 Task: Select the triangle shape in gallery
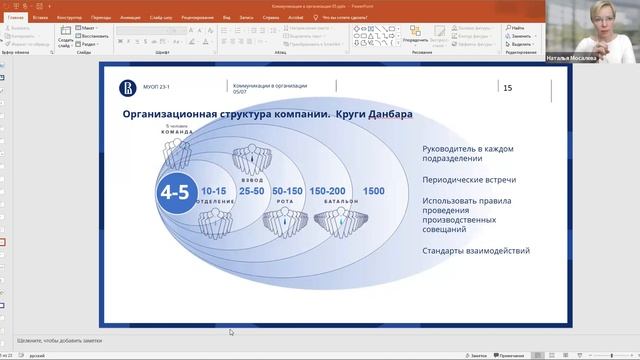tap(371, 36)
